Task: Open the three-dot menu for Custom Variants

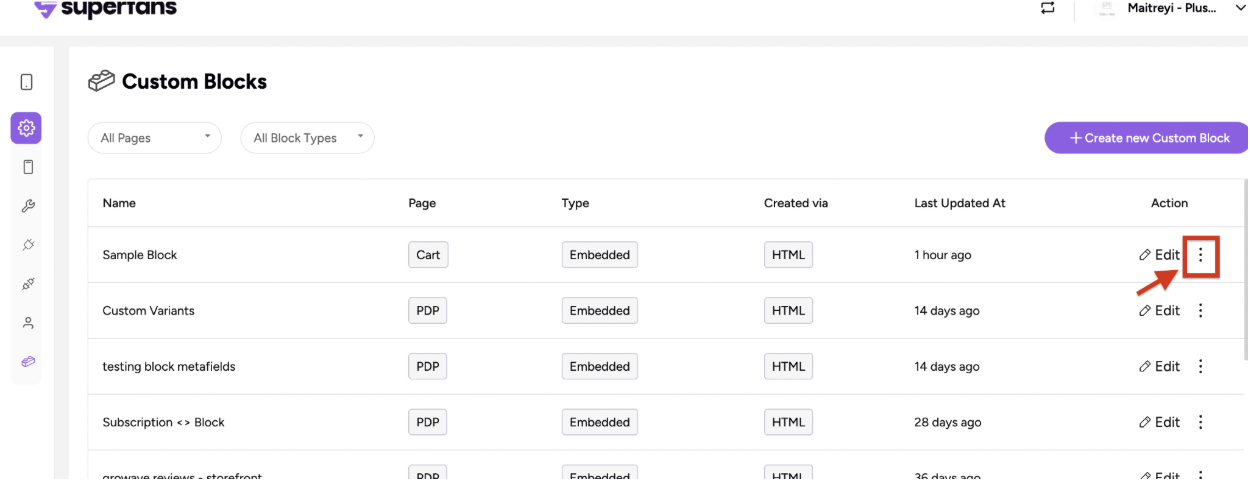Action: [1201, 311]
